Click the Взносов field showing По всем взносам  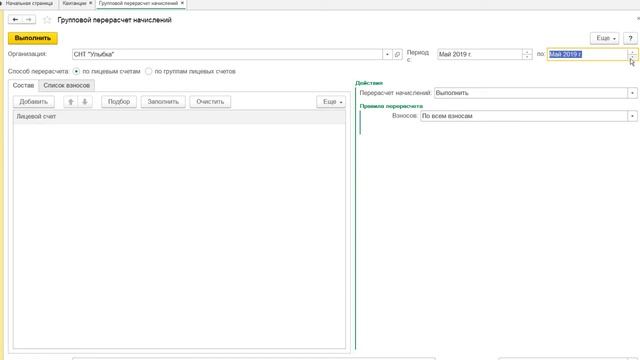point(524,116)
